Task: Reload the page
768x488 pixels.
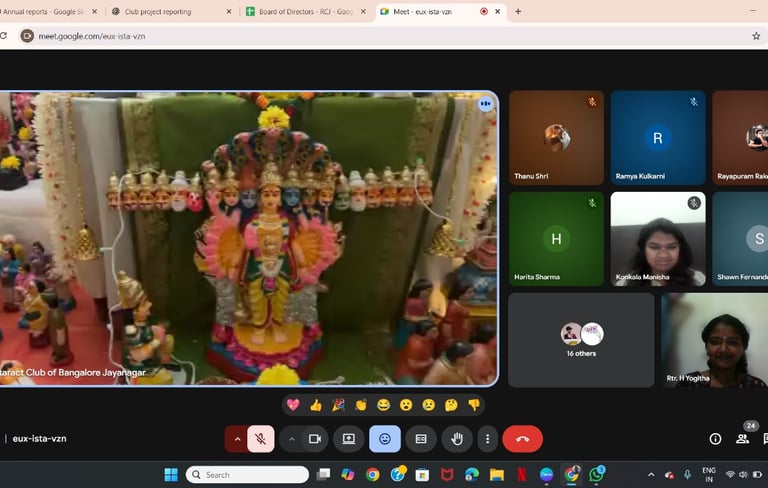Action: (3, 36)
